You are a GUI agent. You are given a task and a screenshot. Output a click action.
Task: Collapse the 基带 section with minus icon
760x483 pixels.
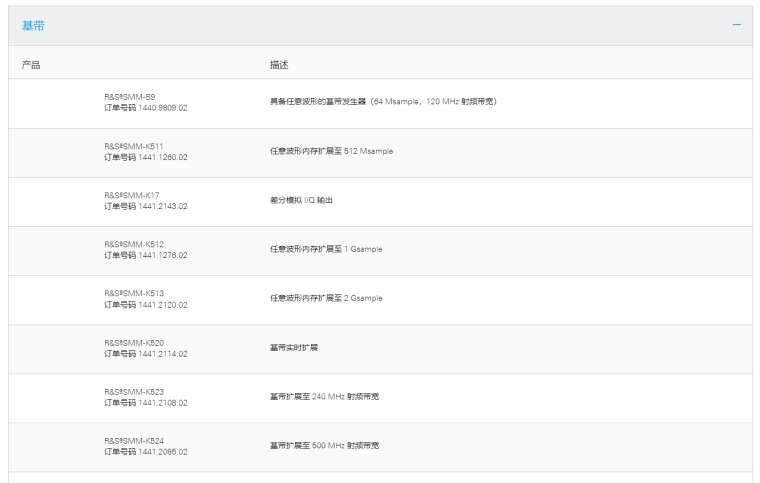(x=737, y=25)
